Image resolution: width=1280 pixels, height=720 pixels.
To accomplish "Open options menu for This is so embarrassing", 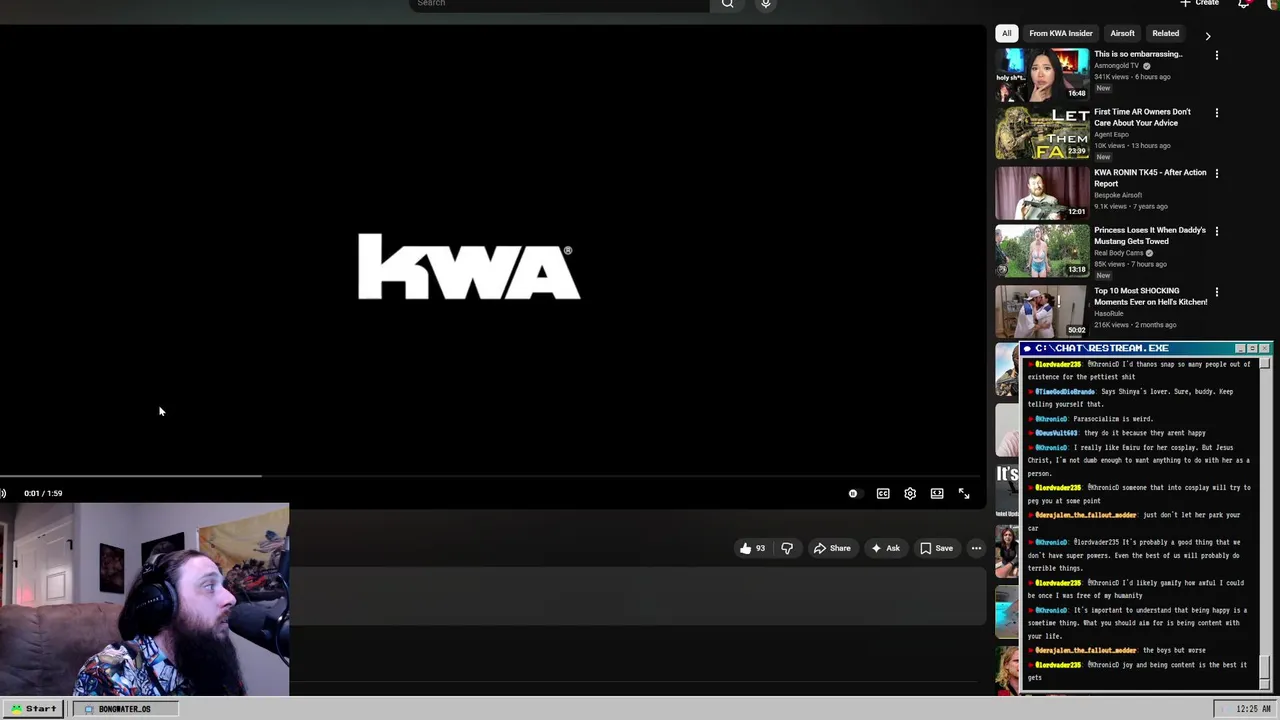I will click(x=1217, y=55).
